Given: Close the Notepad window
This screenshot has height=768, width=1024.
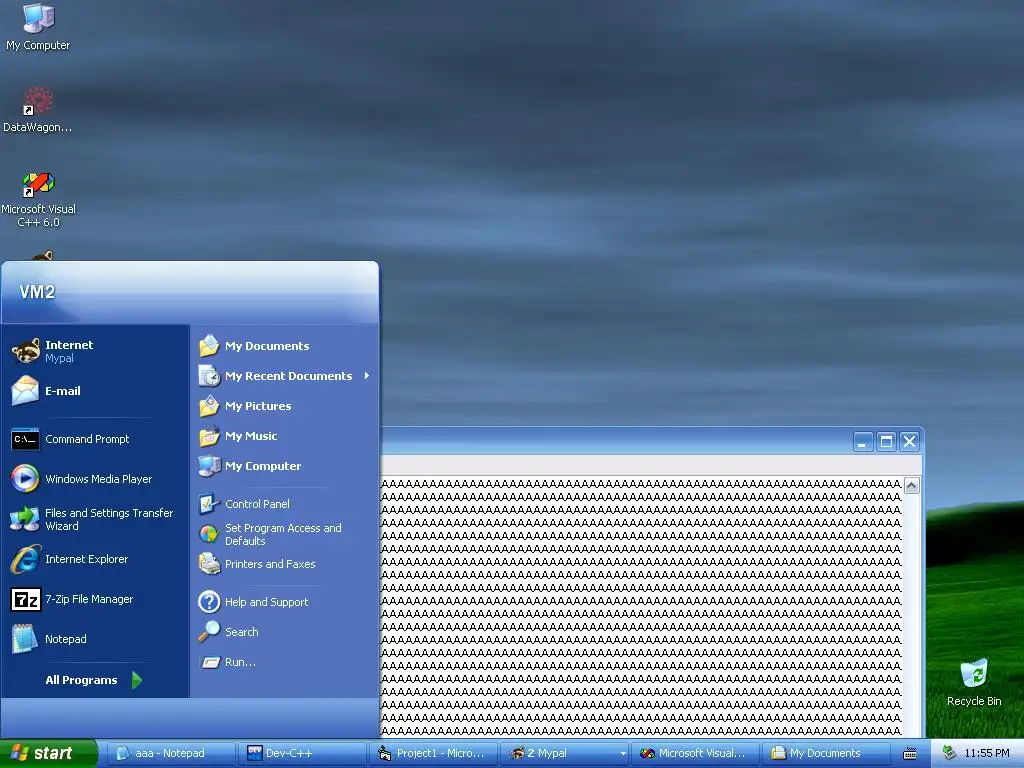Looking at the screenshot, I should click(910, 442).
